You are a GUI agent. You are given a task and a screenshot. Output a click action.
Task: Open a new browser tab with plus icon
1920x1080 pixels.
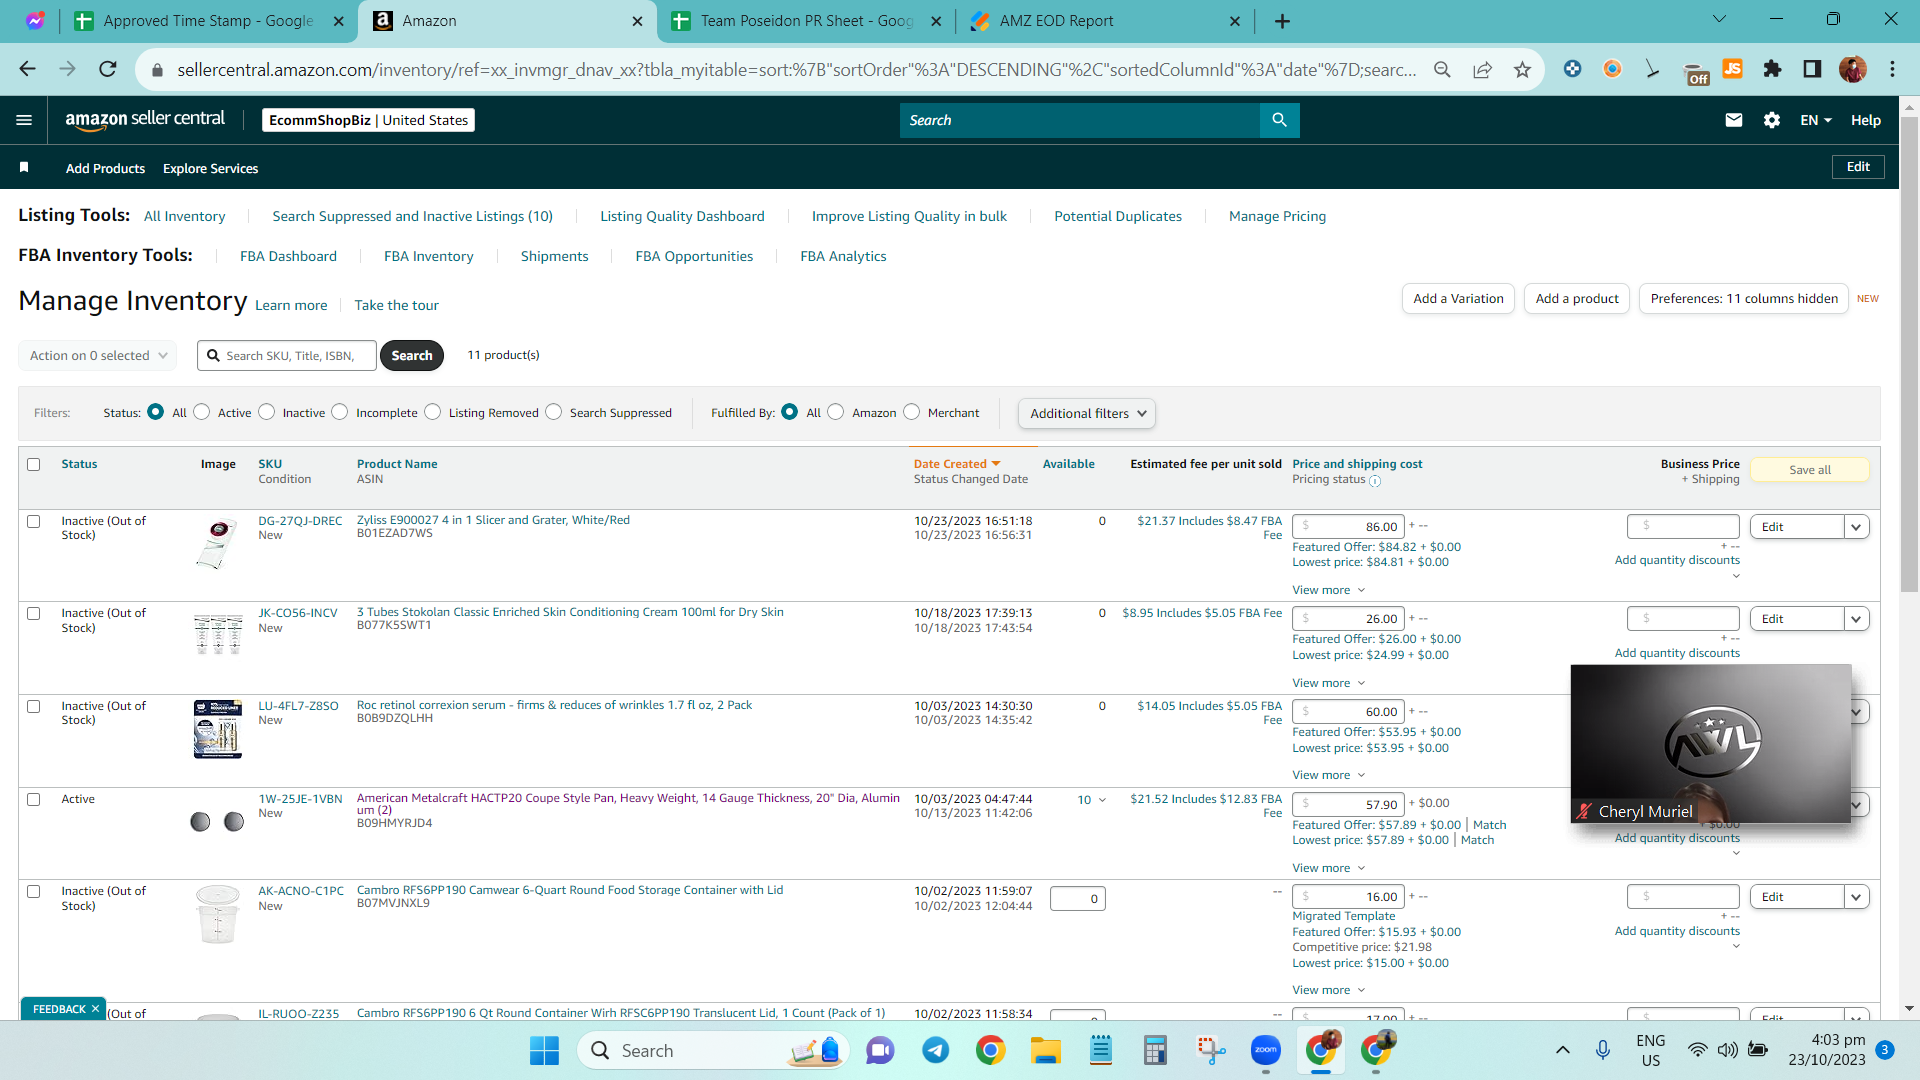point(1282,21)
